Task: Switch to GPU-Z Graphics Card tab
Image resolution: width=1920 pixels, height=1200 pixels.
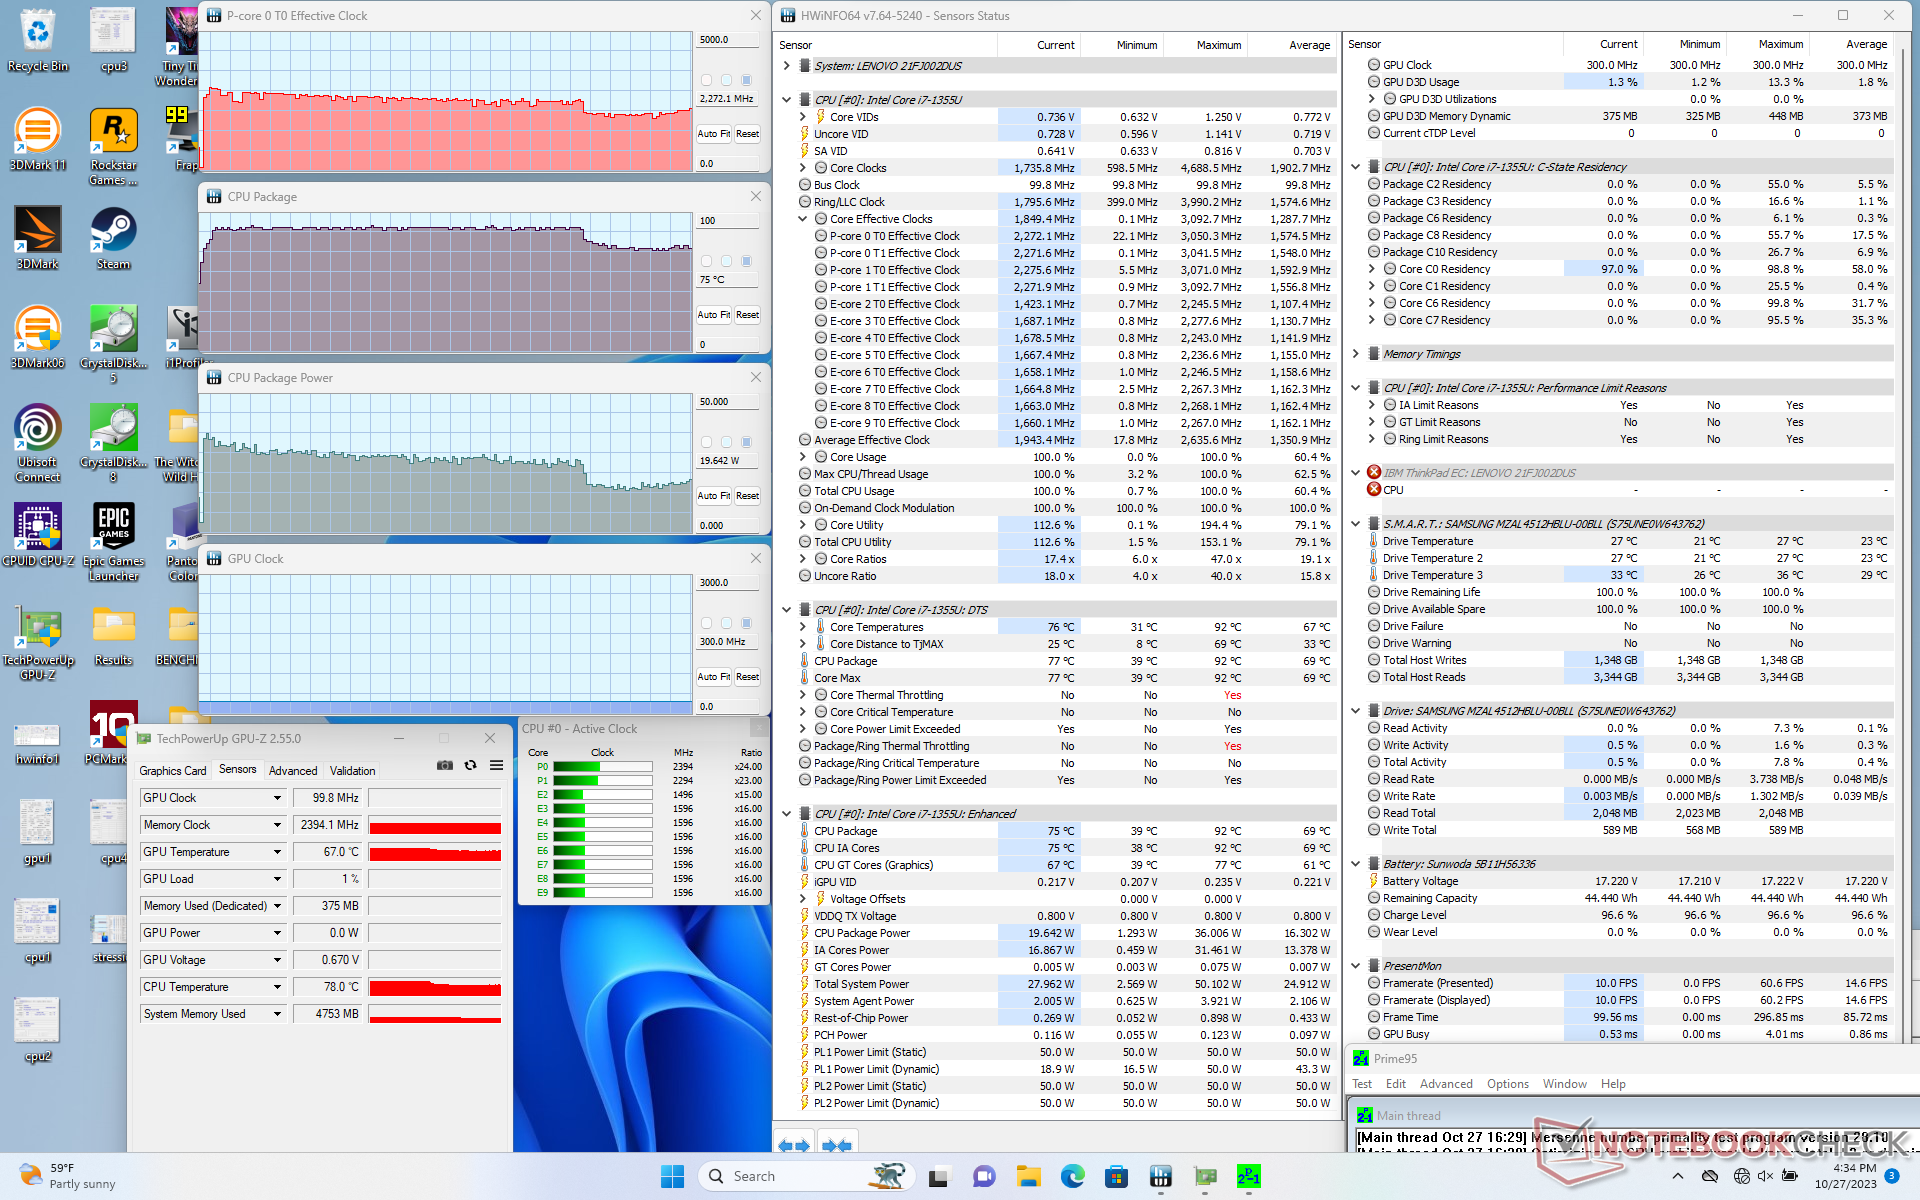Action: (x=172, y=771)
